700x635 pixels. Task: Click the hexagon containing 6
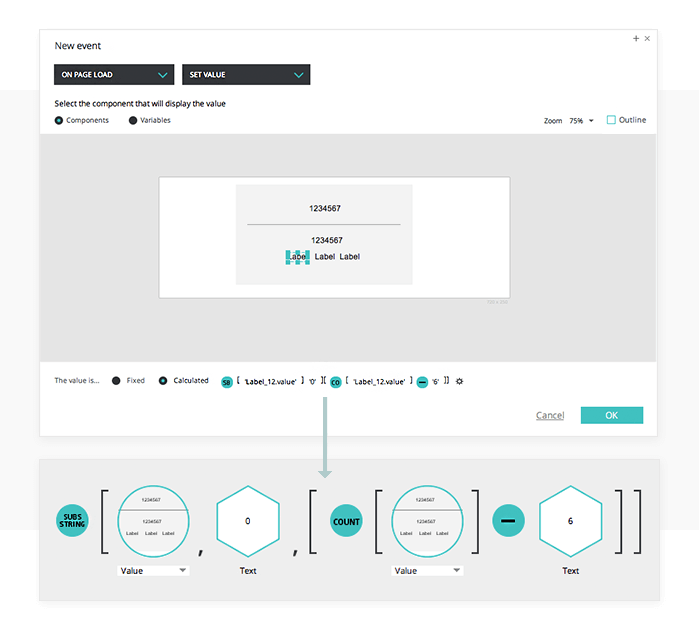(x=571, y=521)
